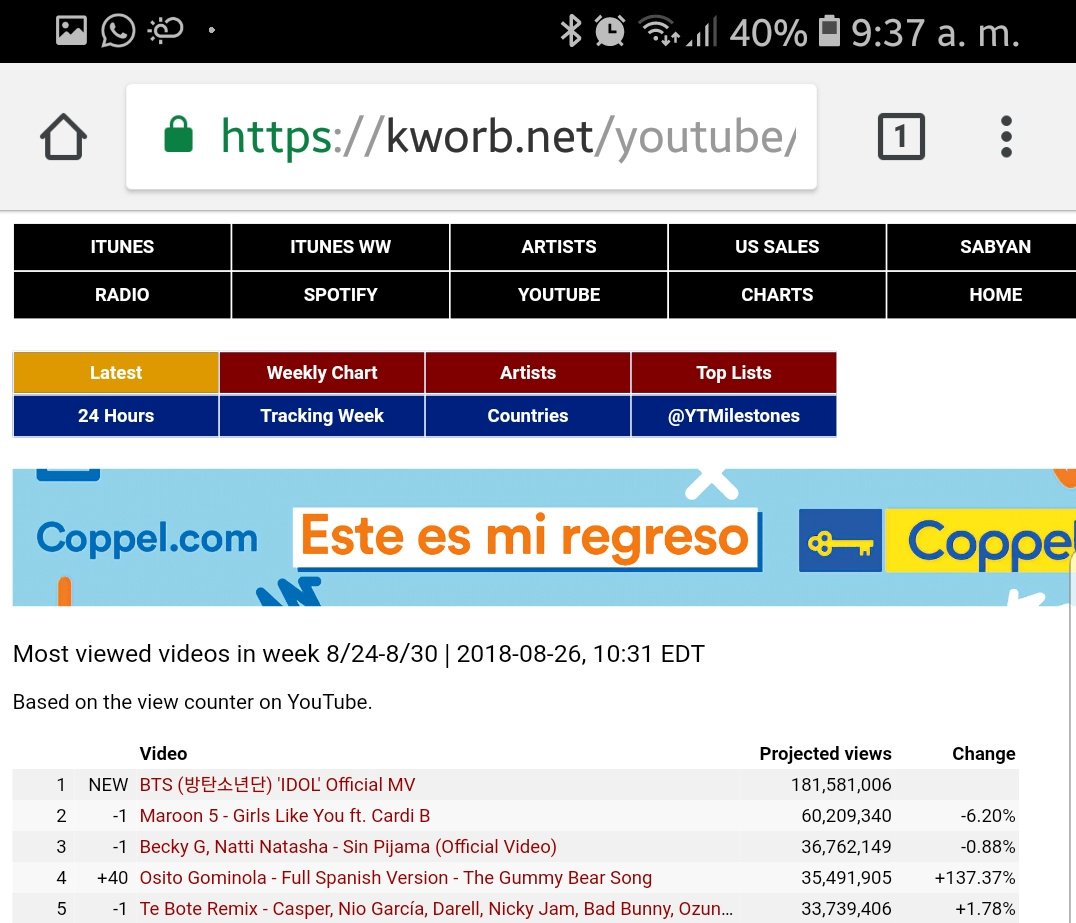Open Becky G Sin Pijama video link
Screen dimensions: 1076x923
point(348,846)
